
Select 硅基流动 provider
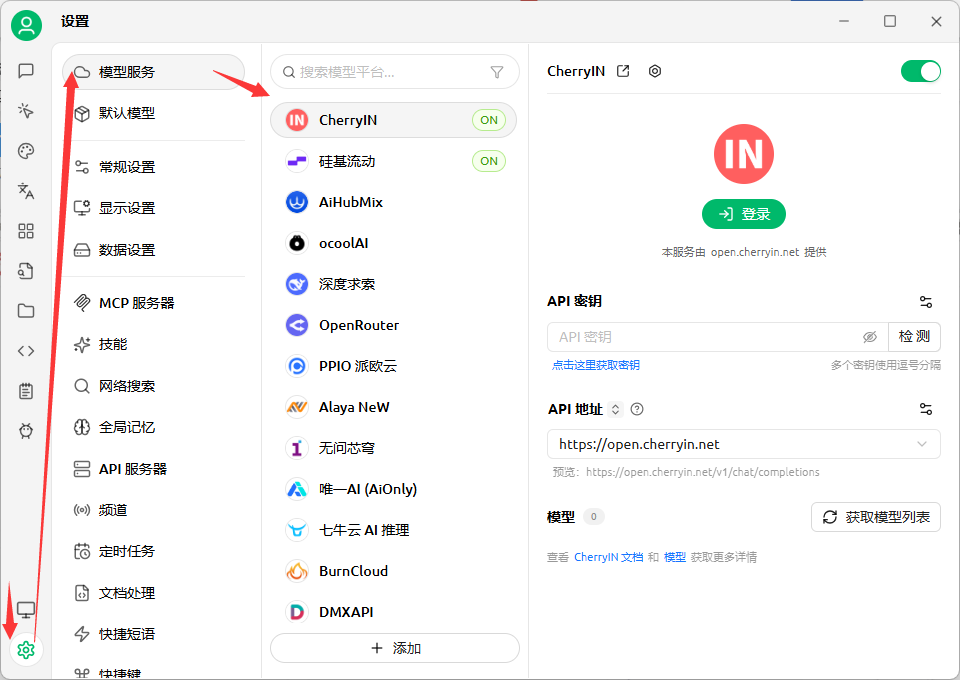(x=394, y=161)
